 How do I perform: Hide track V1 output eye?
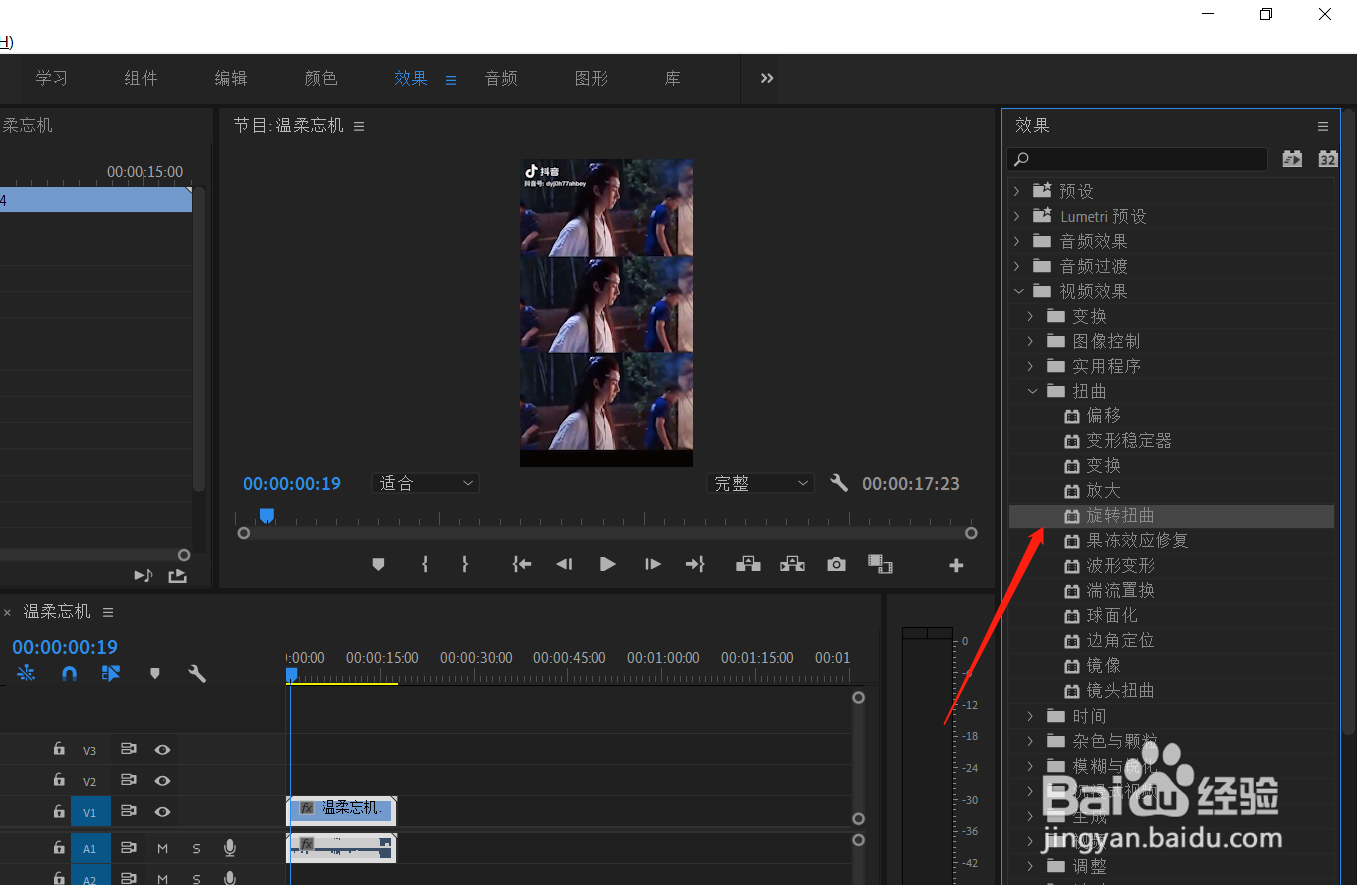coord(162,811)
